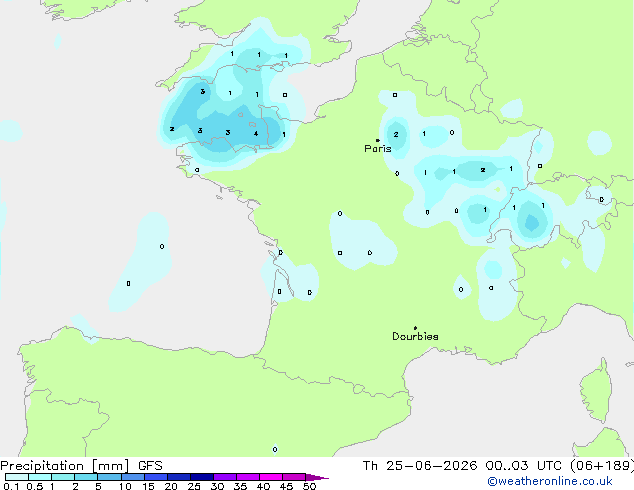Select the 45–50 mm legend color swatch
The height and width of the screenshot is (490, 634).
click(294, 477)
